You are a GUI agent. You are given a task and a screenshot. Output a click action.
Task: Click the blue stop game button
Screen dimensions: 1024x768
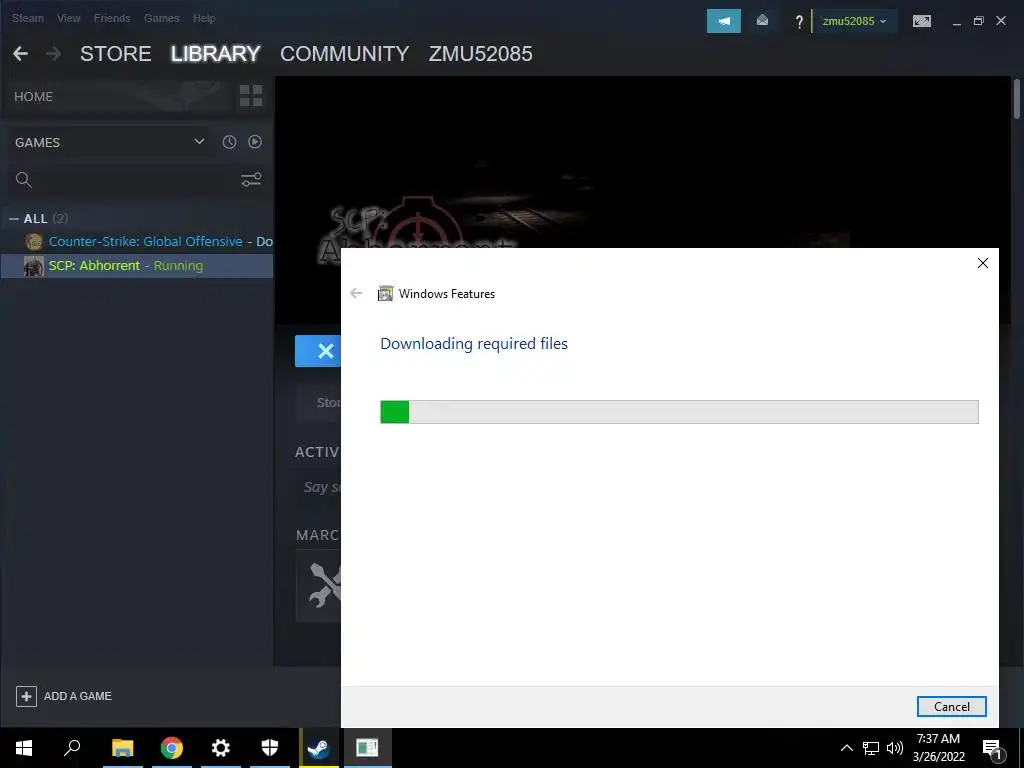pyautogui.click(x=318, y=351)
